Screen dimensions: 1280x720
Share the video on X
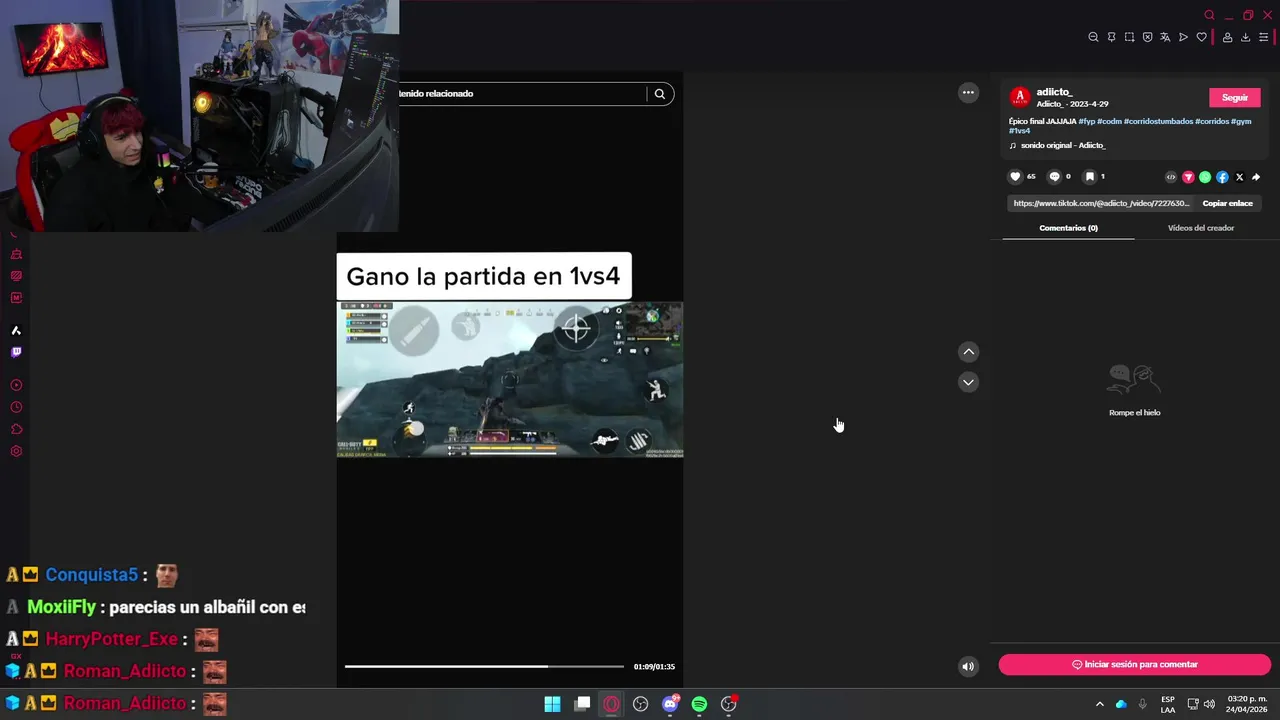pyautogui.click(x=1239, y=177)
